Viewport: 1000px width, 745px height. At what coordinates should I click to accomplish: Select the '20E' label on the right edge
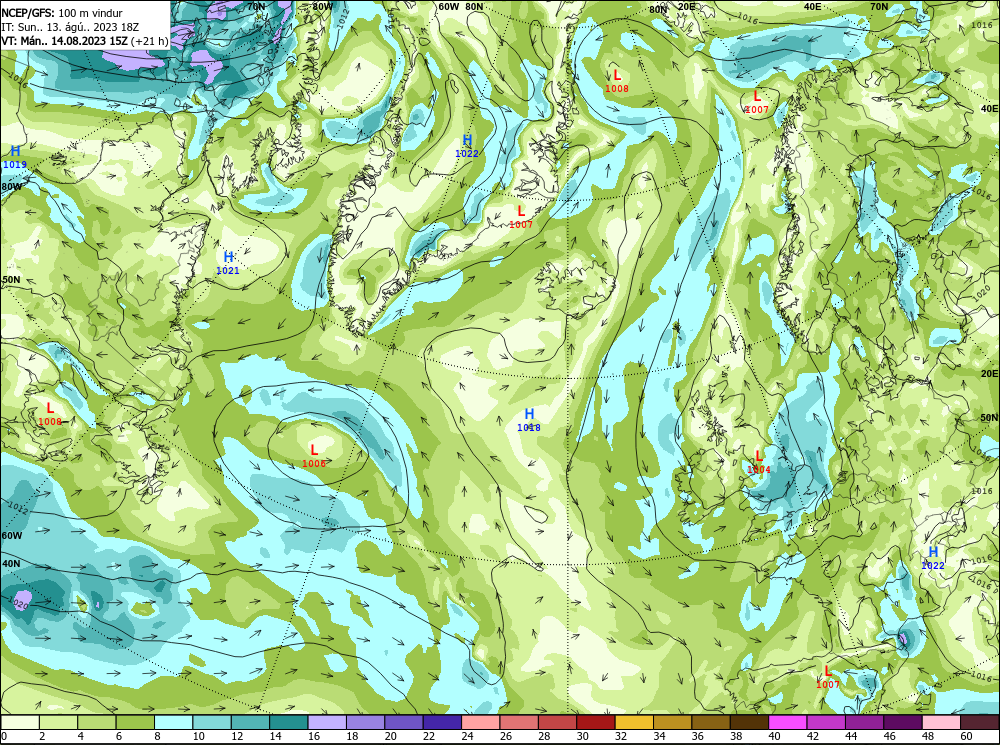click(x=989, y=374)
